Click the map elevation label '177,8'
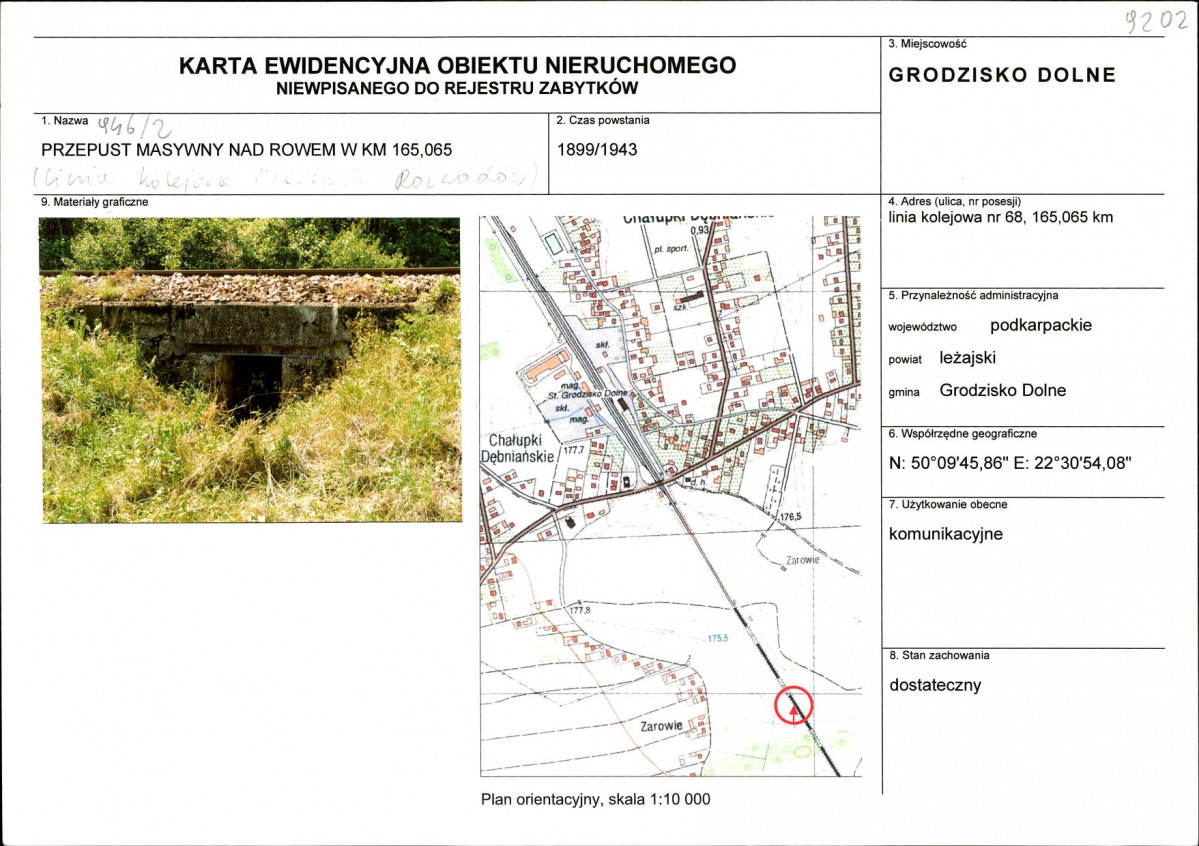Viewport: 1199px width, 846px height. coord(580,610)
